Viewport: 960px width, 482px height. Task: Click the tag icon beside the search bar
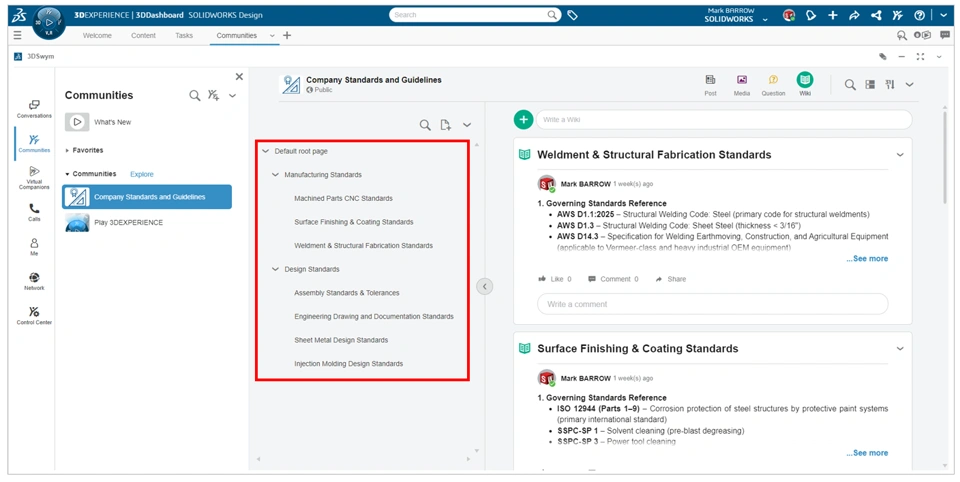572,15
